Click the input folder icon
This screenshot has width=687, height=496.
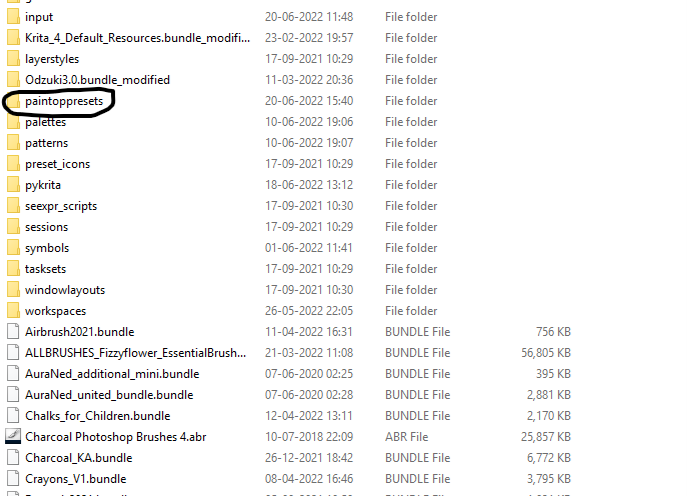[13, 17]
